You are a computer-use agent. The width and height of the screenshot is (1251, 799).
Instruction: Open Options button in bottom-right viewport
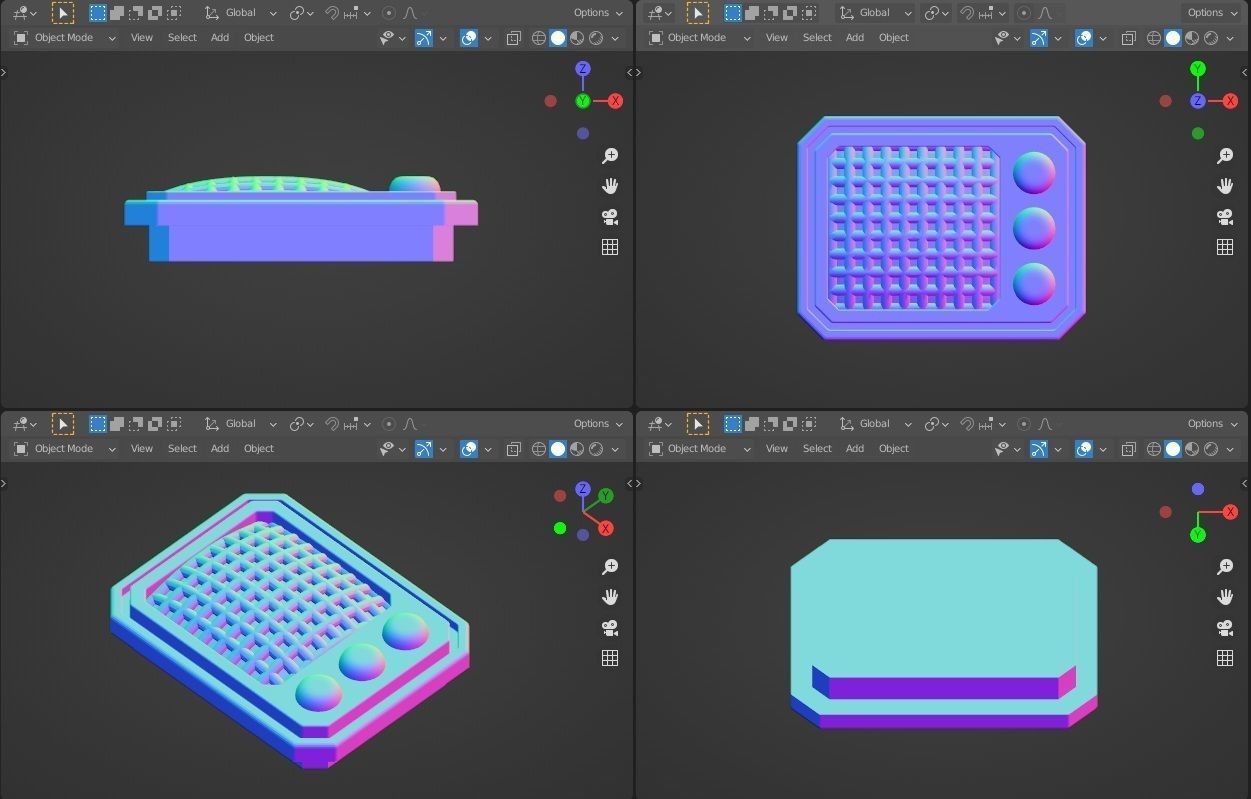1212,424
